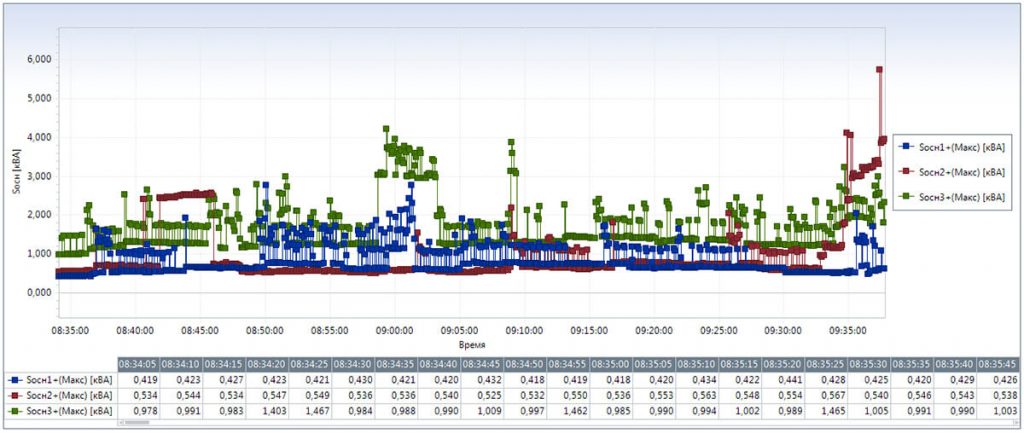Click the scrollbar left arrow under the table
Image resolution: width=1024 pixels, height=433 pixels.
tap(121, 423)
